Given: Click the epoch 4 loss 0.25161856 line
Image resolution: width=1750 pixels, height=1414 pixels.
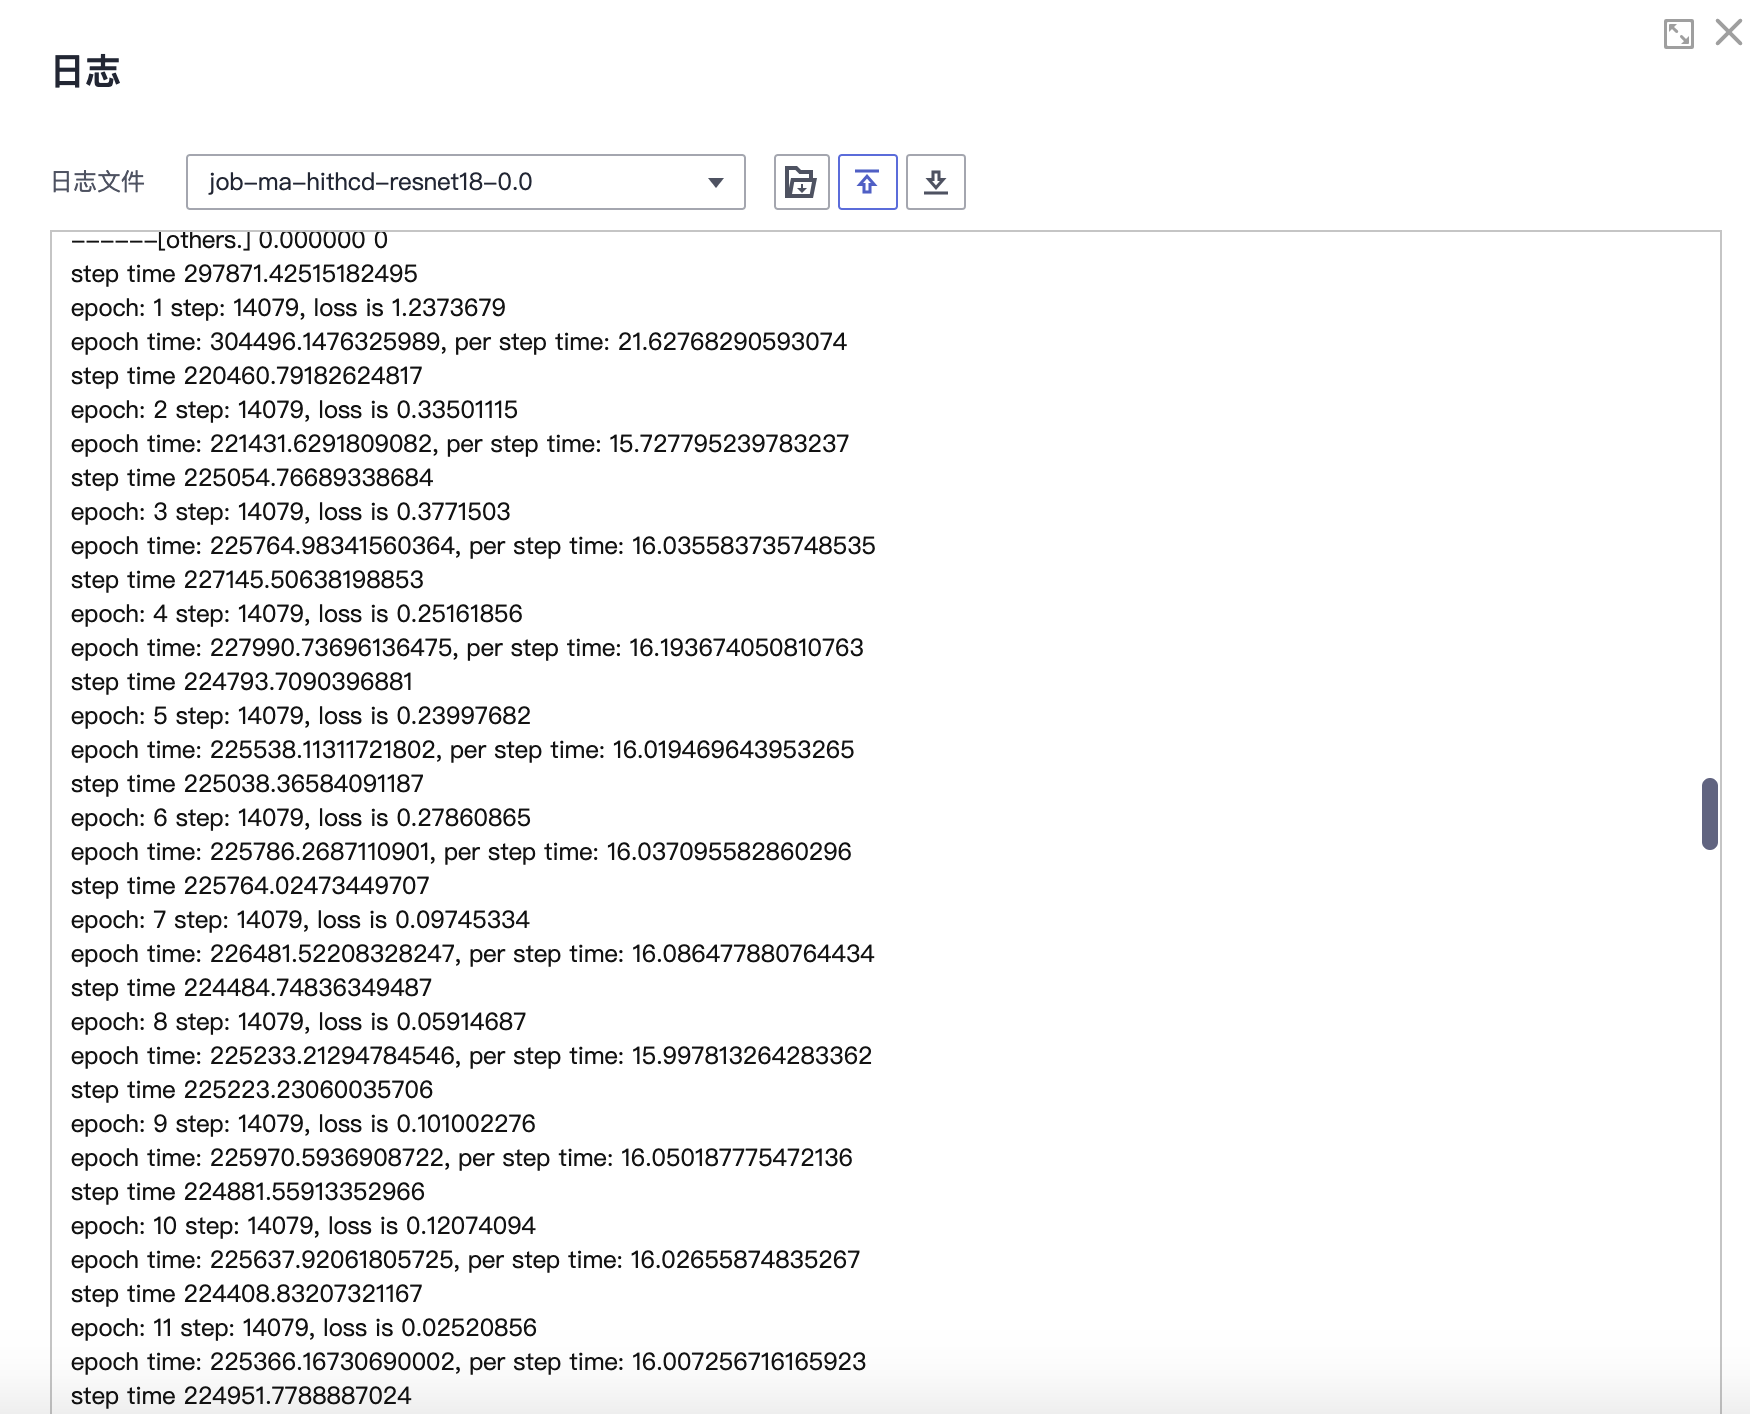Looking at the screenshot, I should 296,614.
